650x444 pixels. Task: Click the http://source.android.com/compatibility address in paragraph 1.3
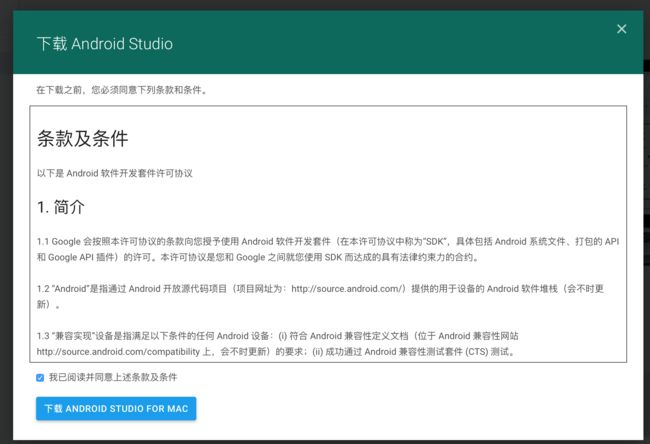(x=118, y=352)
